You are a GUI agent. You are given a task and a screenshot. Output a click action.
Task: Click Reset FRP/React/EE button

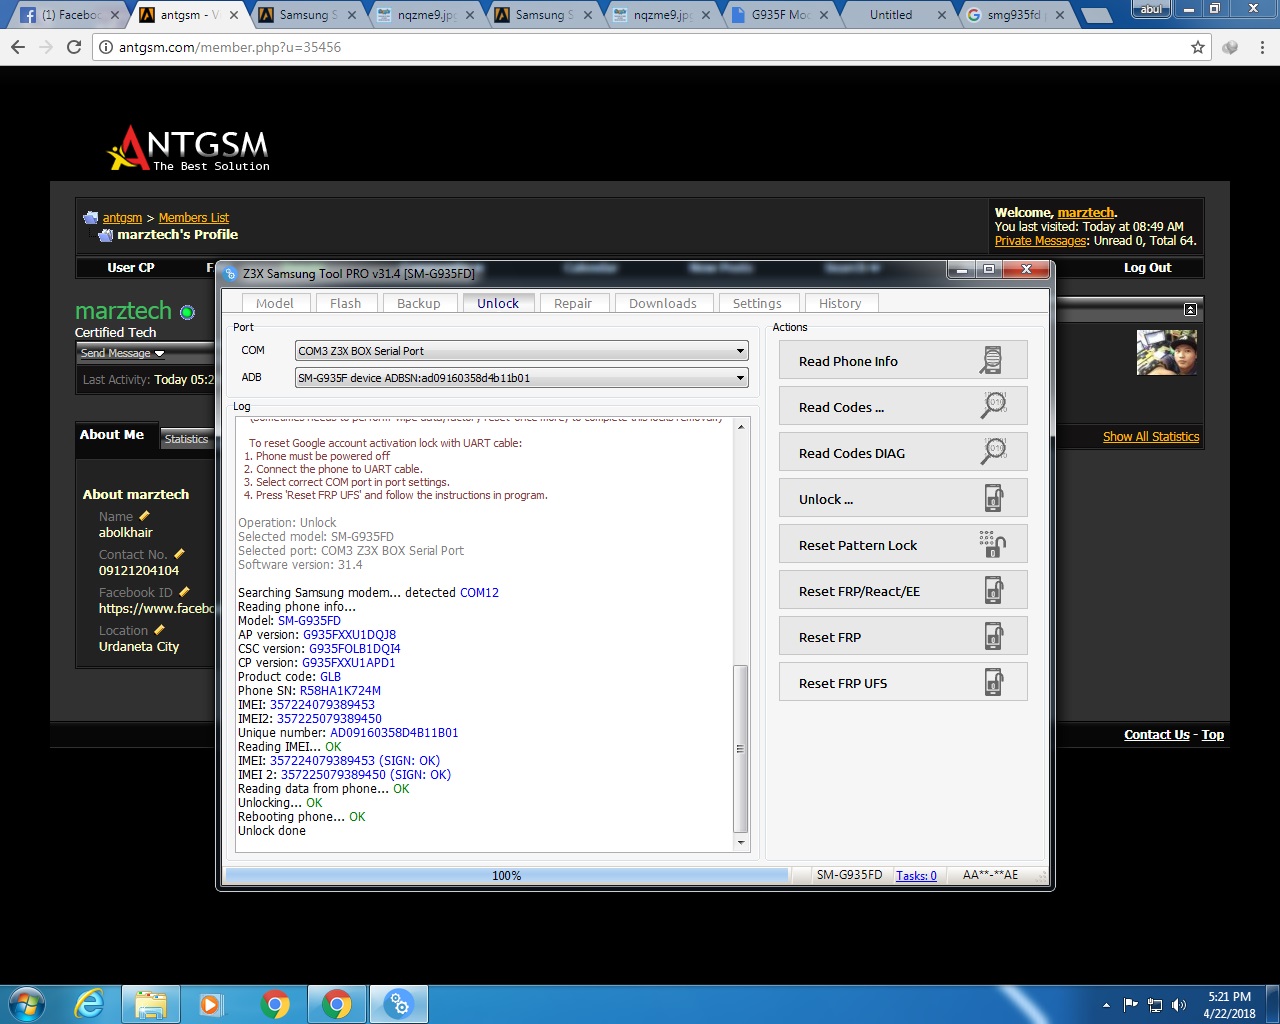coord(903,591)
